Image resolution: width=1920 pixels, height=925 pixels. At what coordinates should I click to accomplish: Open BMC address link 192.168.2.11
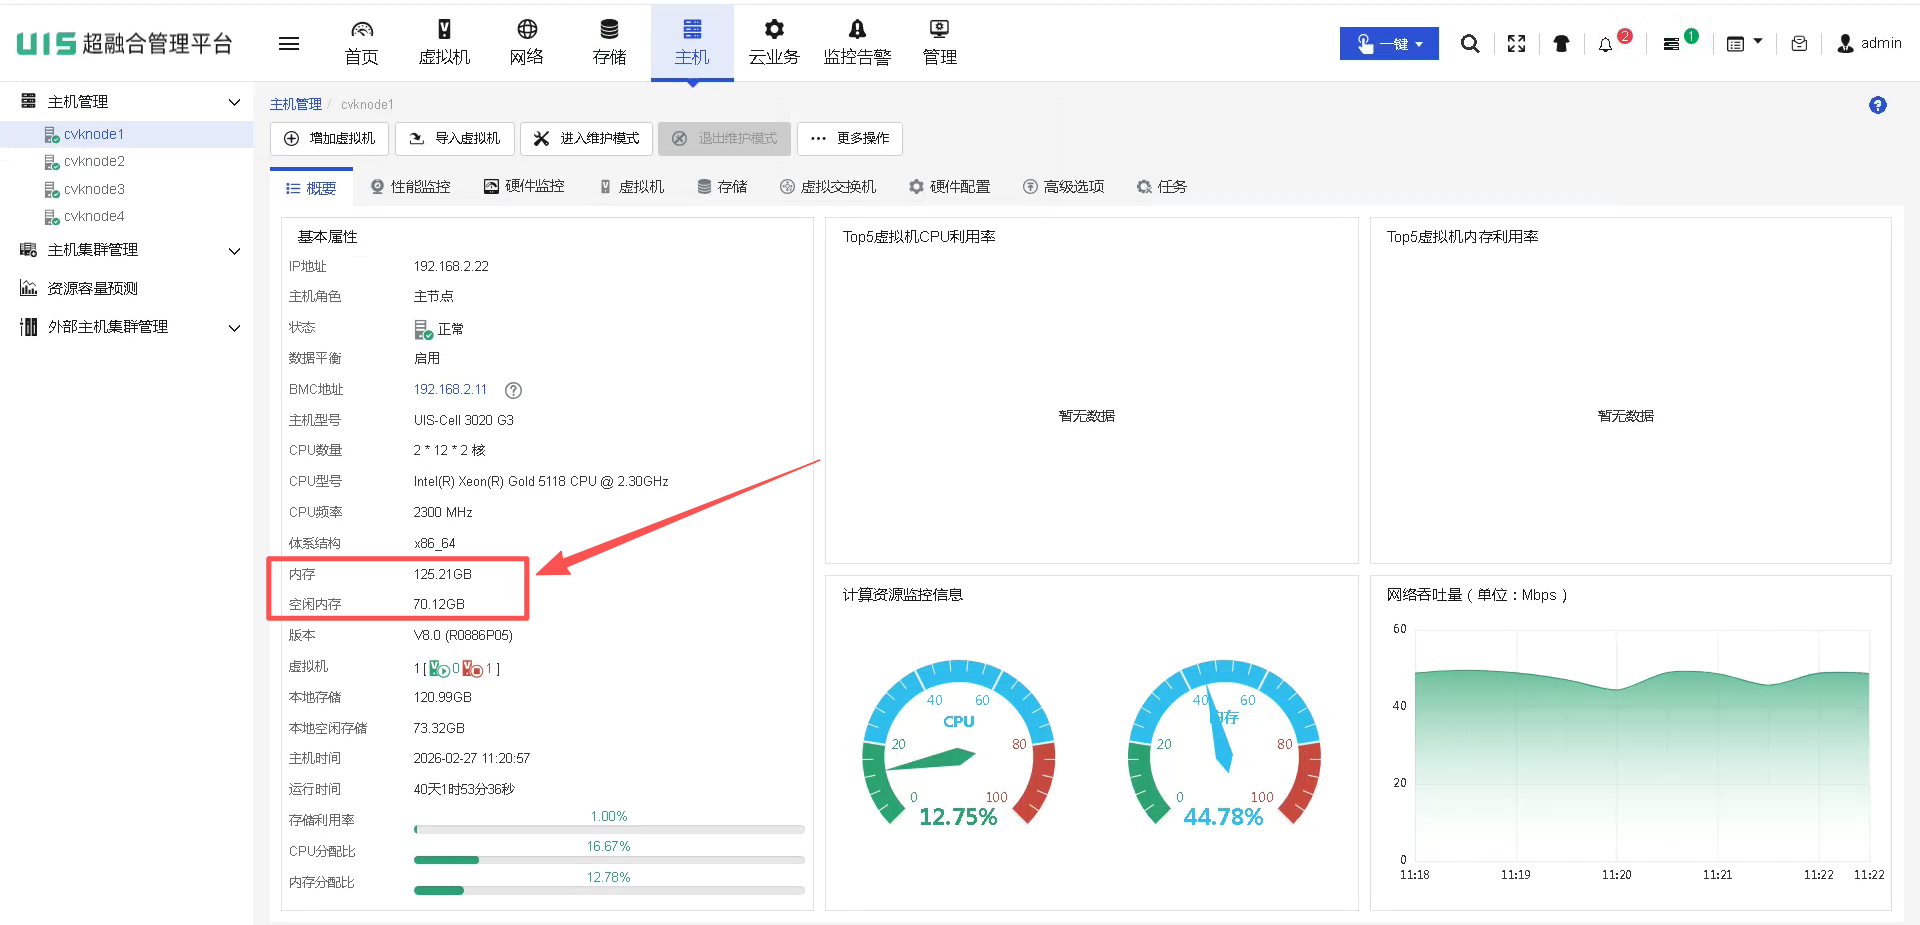click(450, 390)
